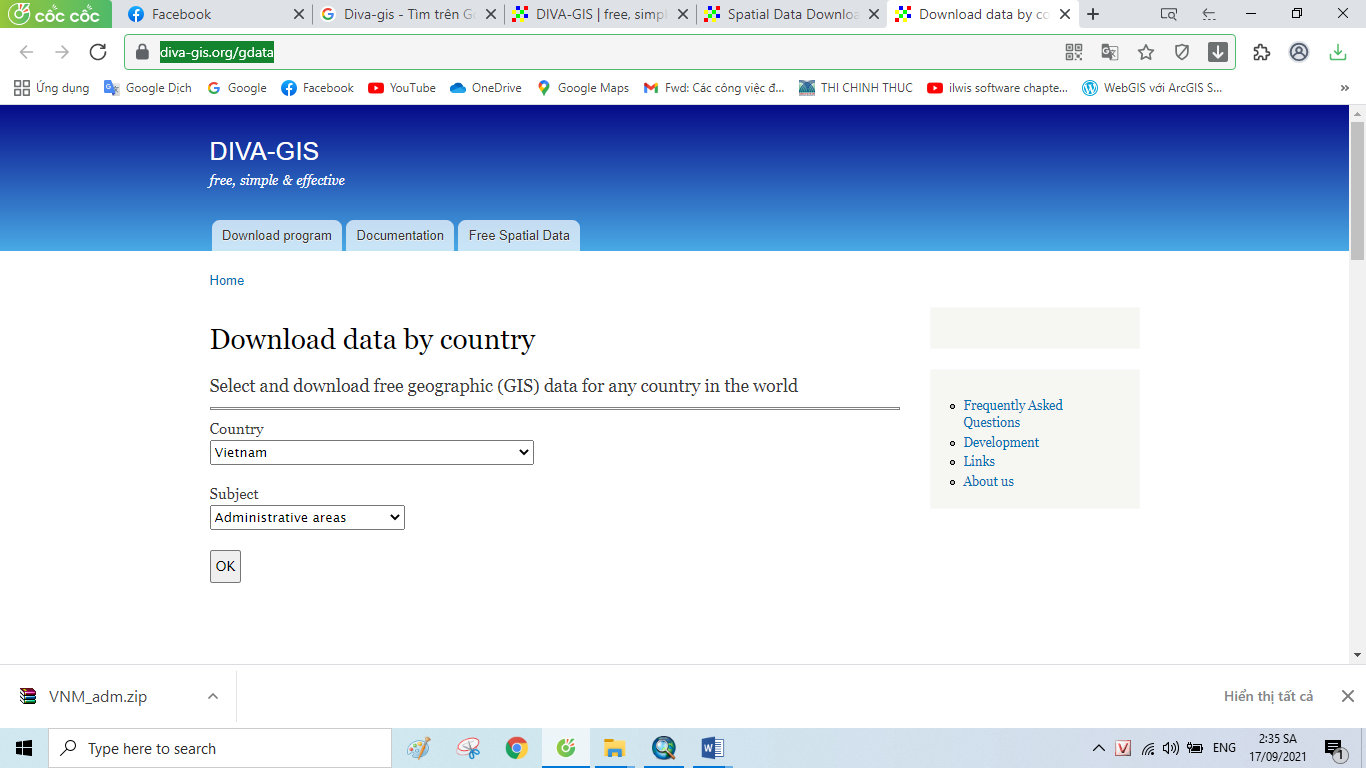Expand options for VNM_adm.zip download
The width and height of the screenshot is (1366, 768).
(x=210, y=695)
